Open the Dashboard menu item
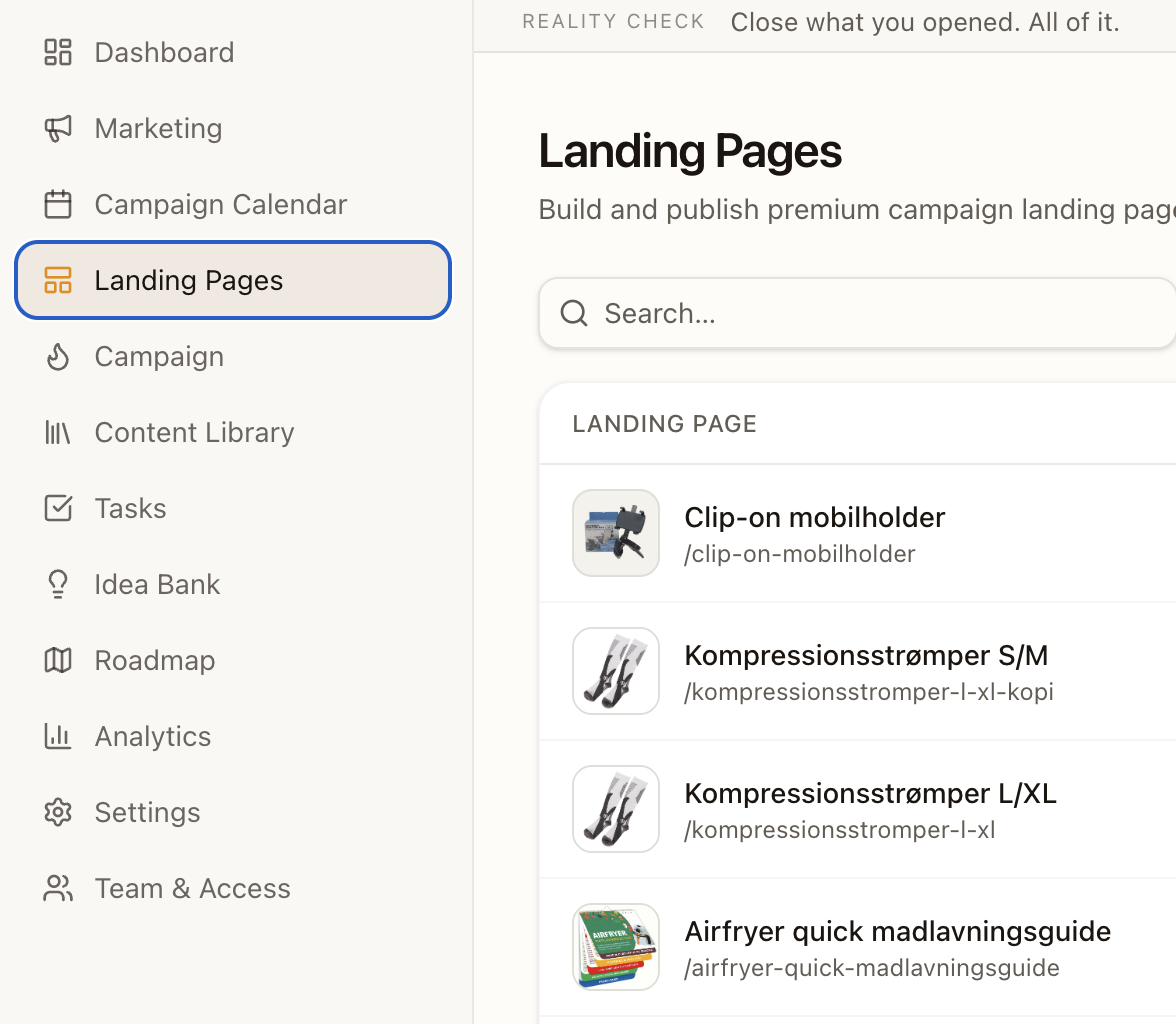1176x1024 pixels. (x=233, y=53)
